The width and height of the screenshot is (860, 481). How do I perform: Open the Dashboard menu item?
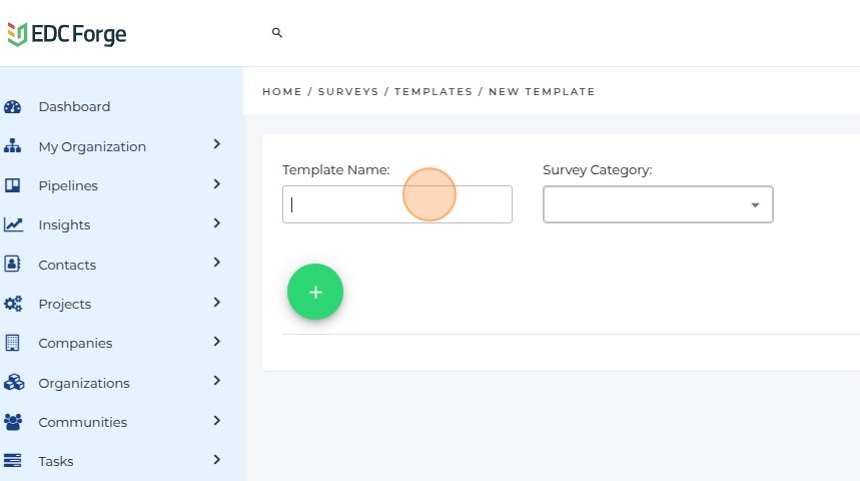(74, 107)
